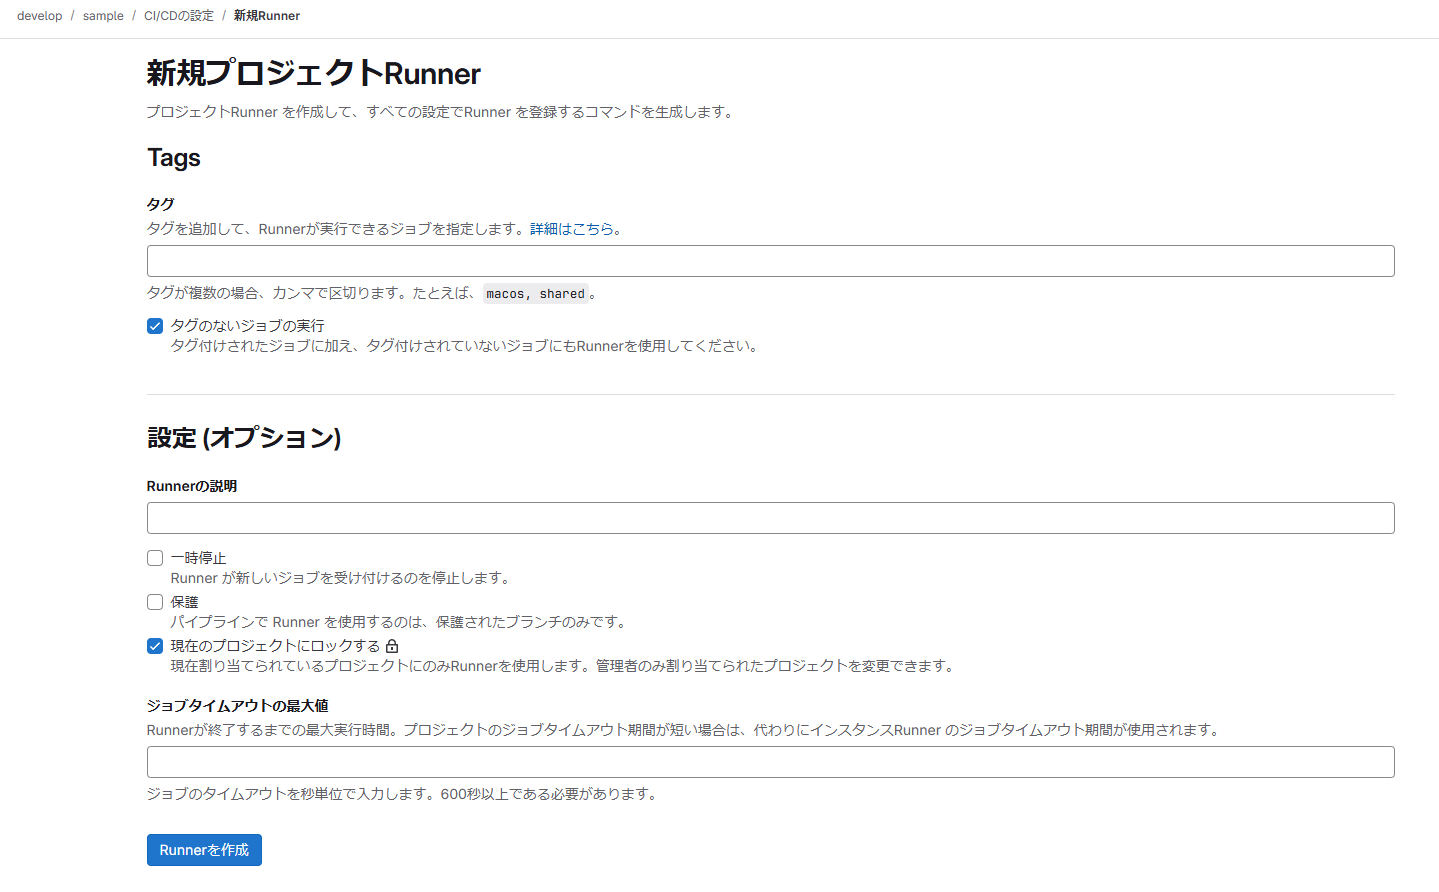Click the ジョブタイムアウトの最大値 input field
The image size is (1439, 892).
point(770,761)
